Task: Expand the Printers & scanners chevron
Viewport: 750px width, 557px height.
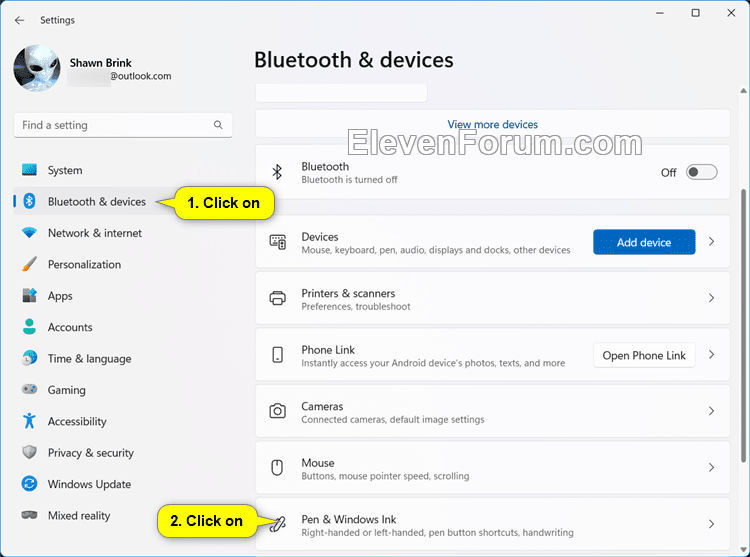Action: (x=711, y=298)
